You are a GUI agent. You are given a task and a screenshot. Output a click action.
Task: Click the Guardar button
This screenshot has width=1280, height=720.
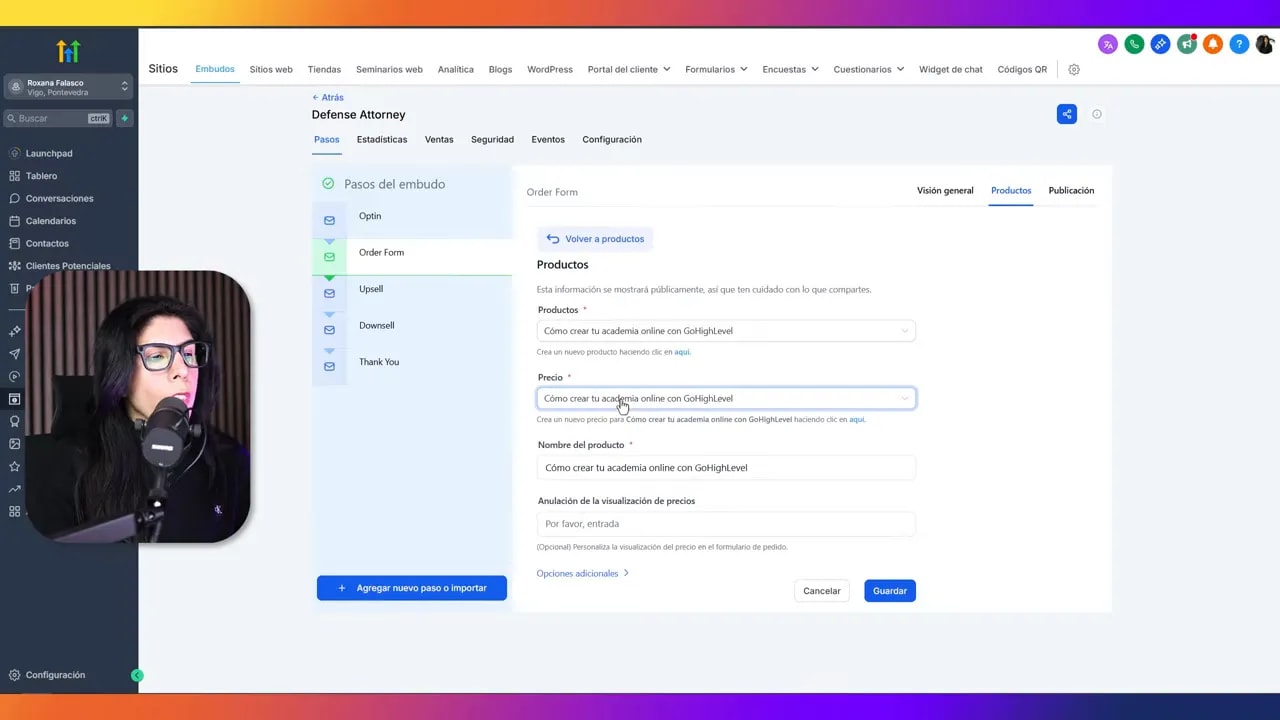pyautogui.click(x=889, y=591)
